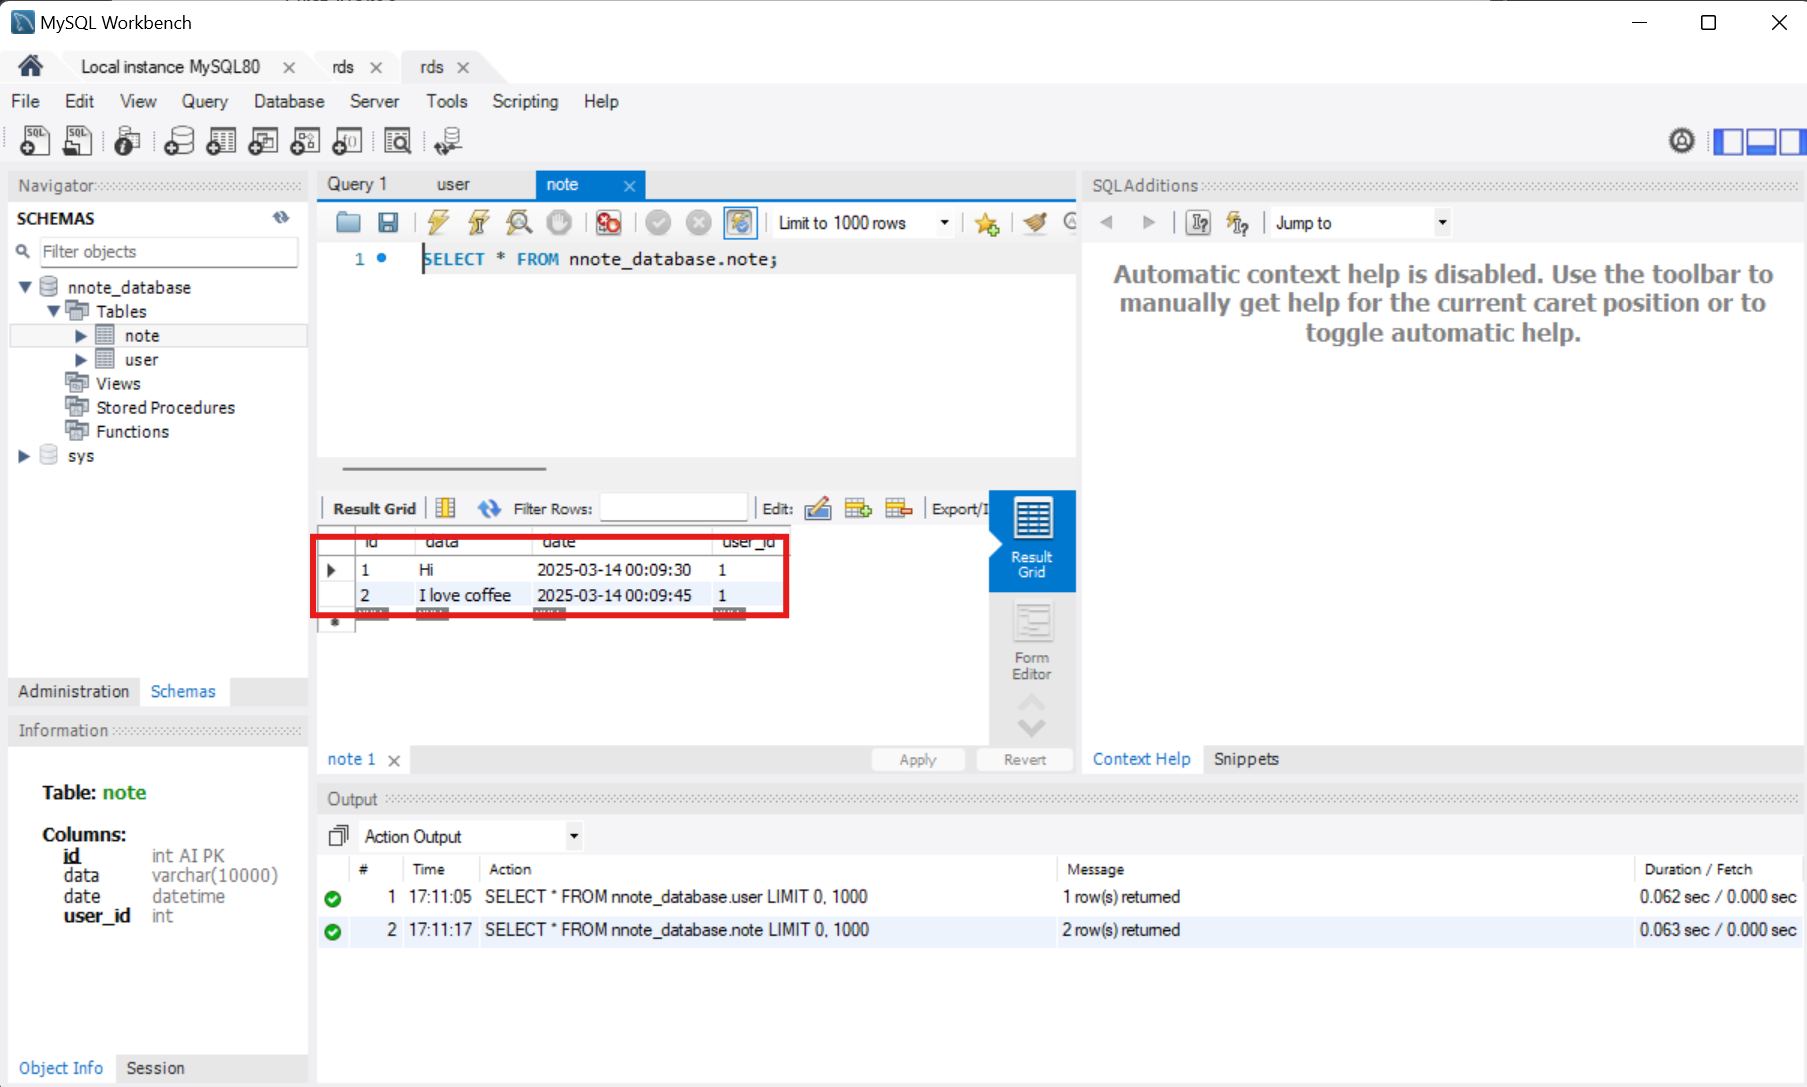1807x1087 pixels.
Task: Collapse the Tables node
Action: pos(53,311)
